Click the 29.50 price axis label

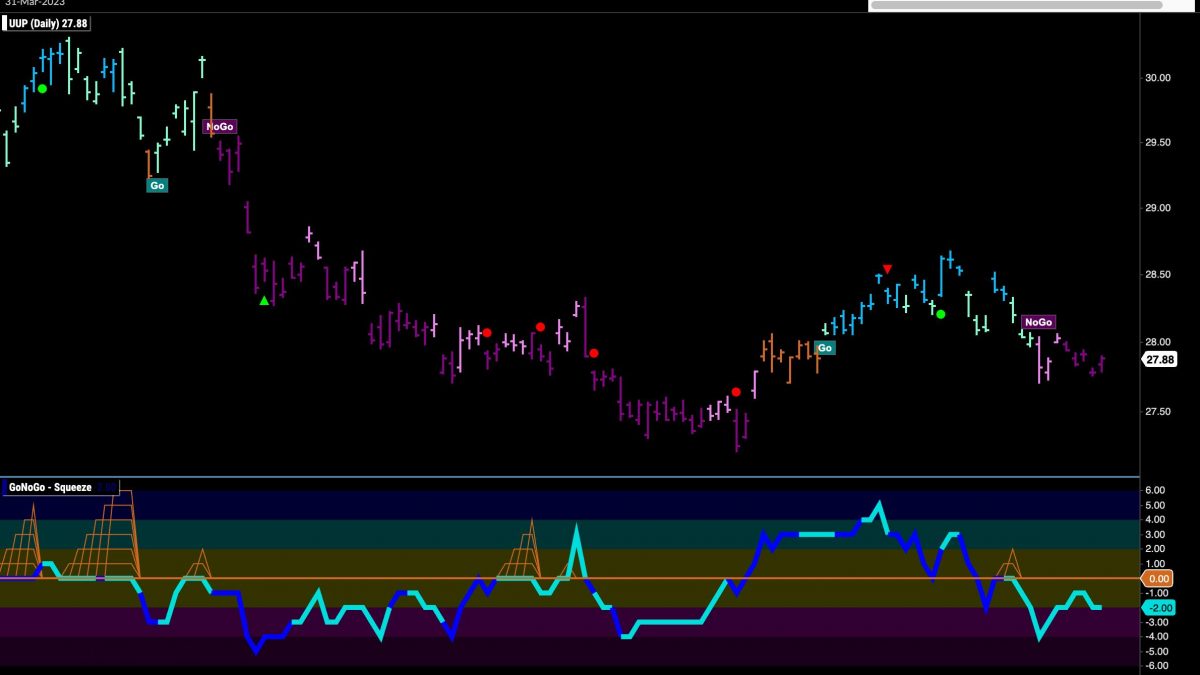click(1159, 143)
